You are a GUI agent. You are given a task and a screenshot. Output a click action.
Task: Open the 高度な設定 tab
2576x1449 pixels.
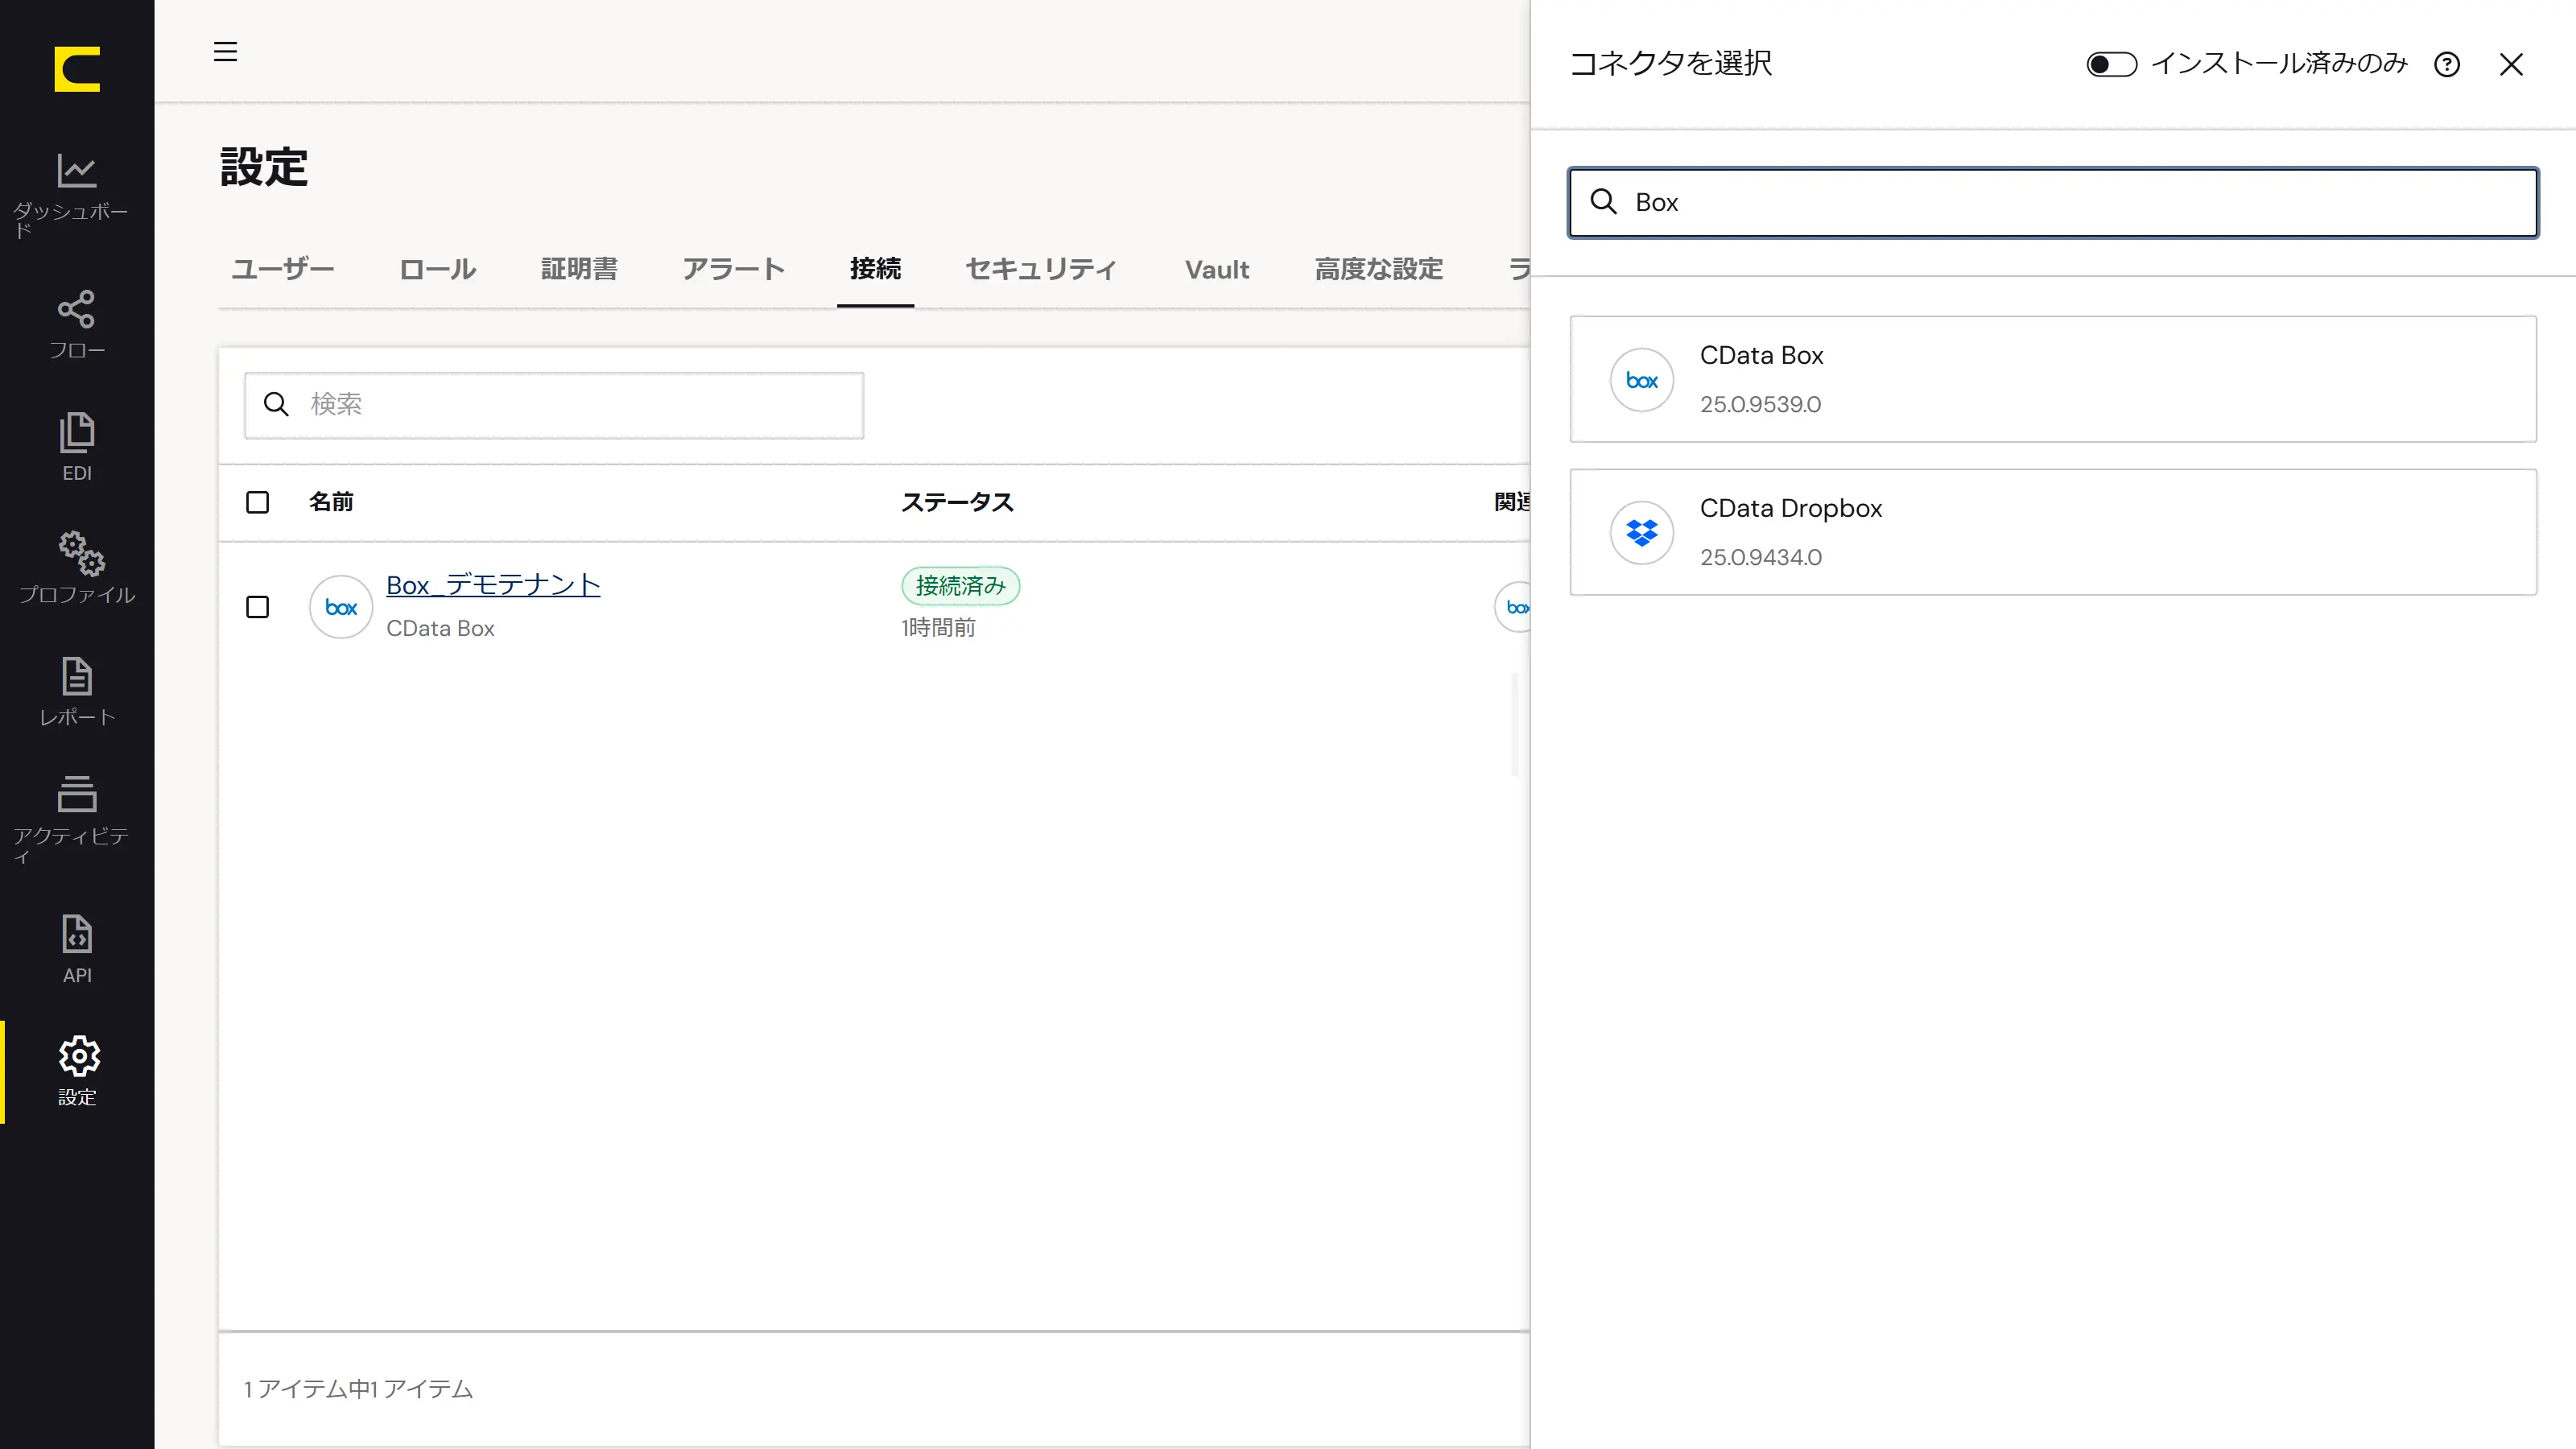pos(1379,269)
